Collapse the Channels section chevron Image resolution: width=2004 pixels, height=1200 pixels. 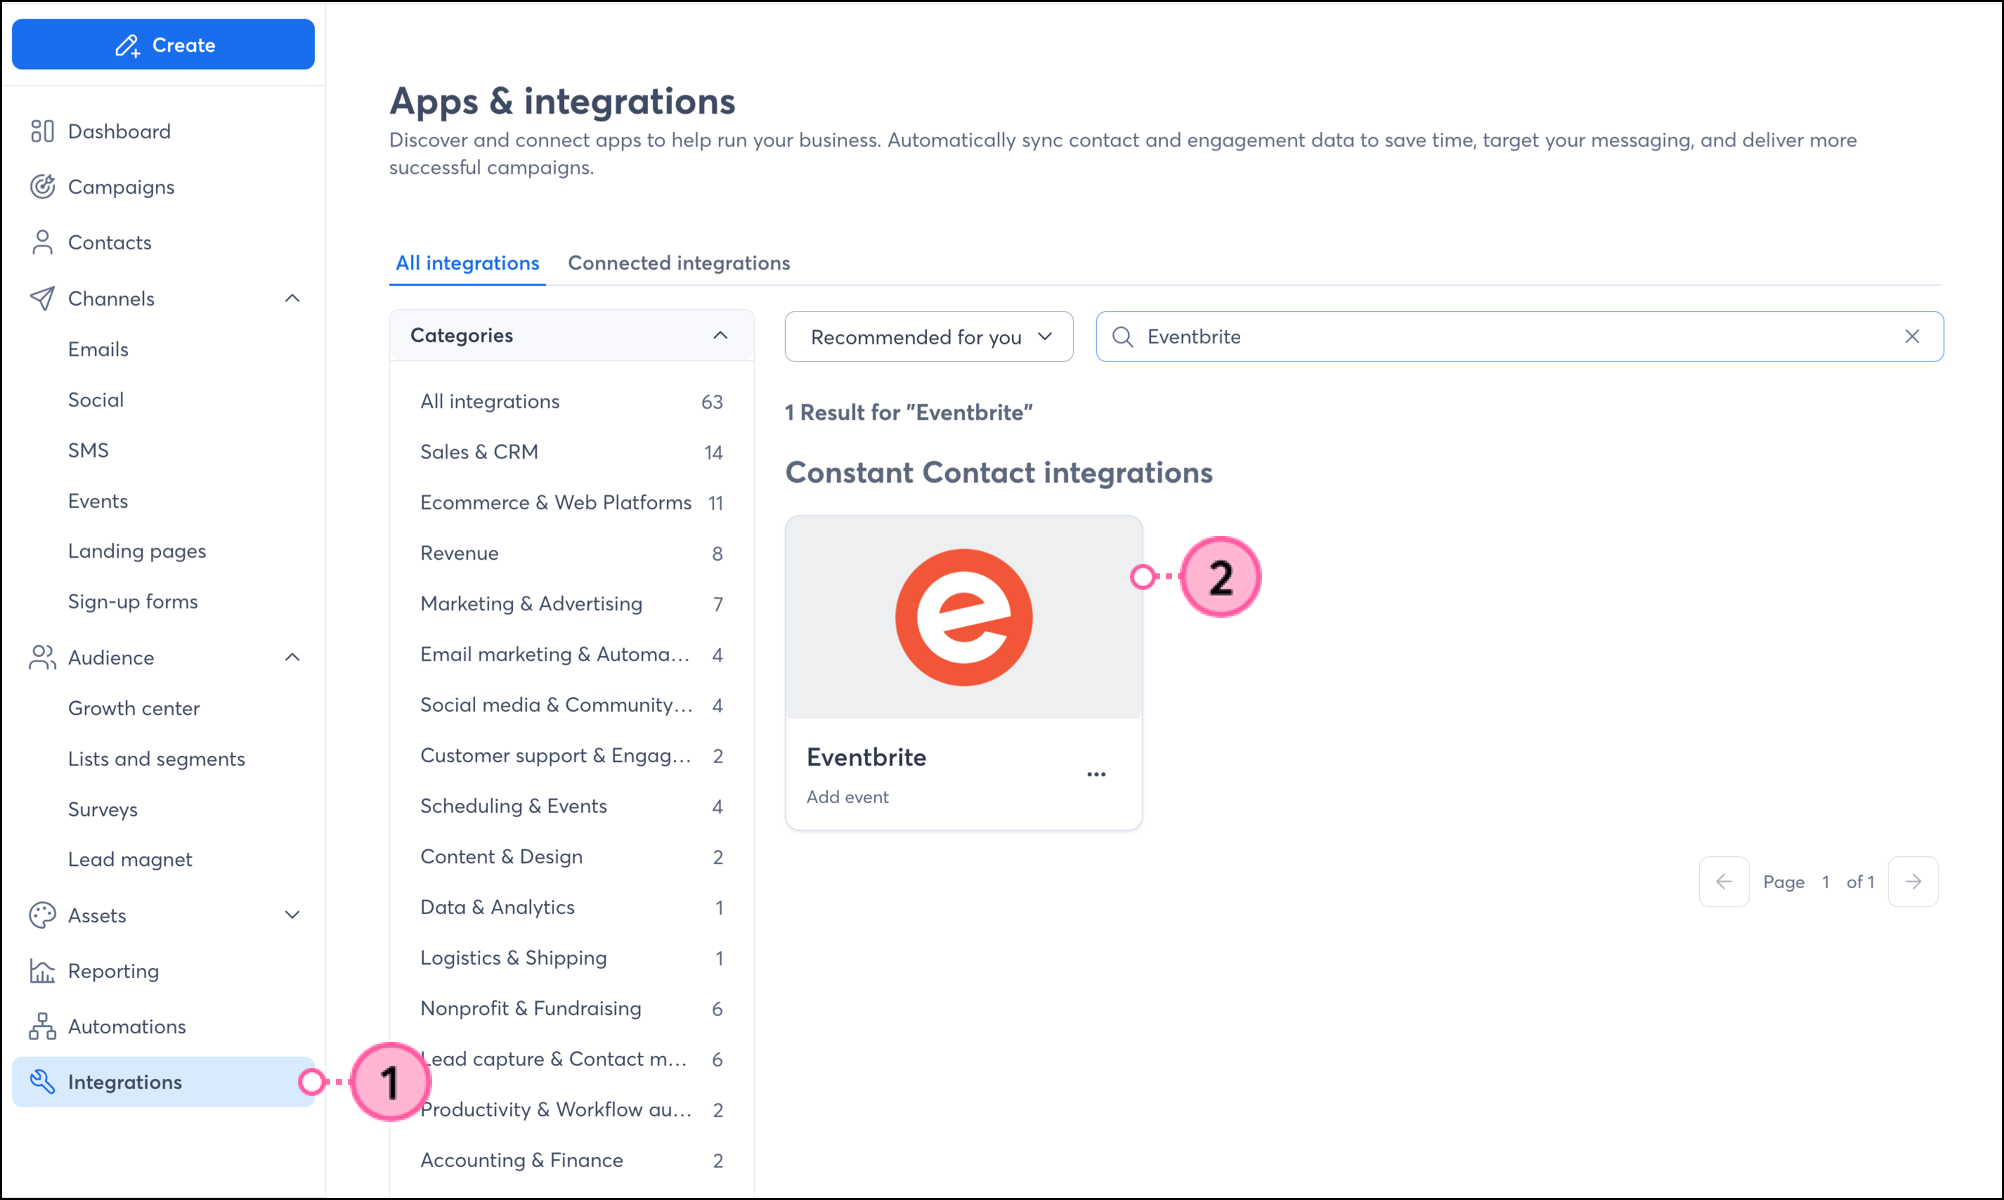[292, 298]
